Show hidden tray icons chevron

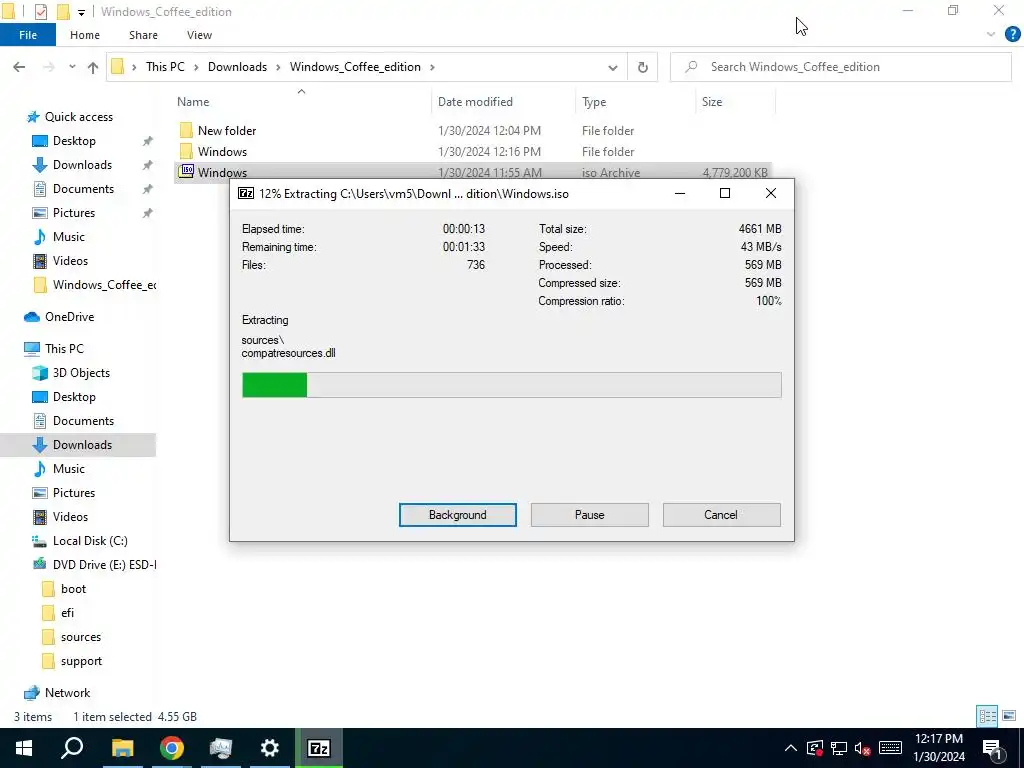click(790, 748)
